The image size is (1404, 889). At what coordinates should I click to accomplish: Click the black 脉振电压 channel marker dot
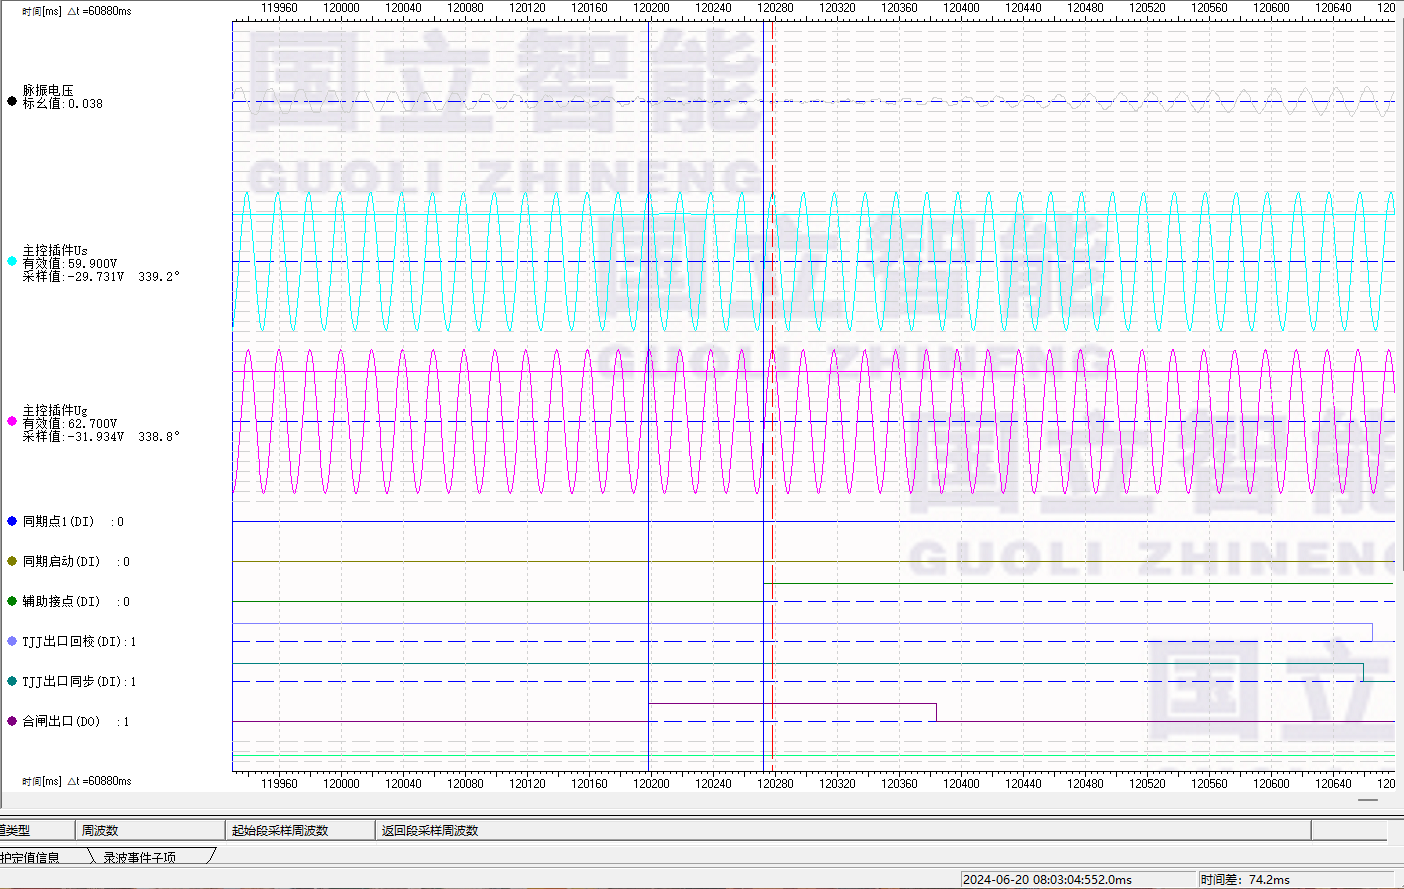[x=12, y=101]
